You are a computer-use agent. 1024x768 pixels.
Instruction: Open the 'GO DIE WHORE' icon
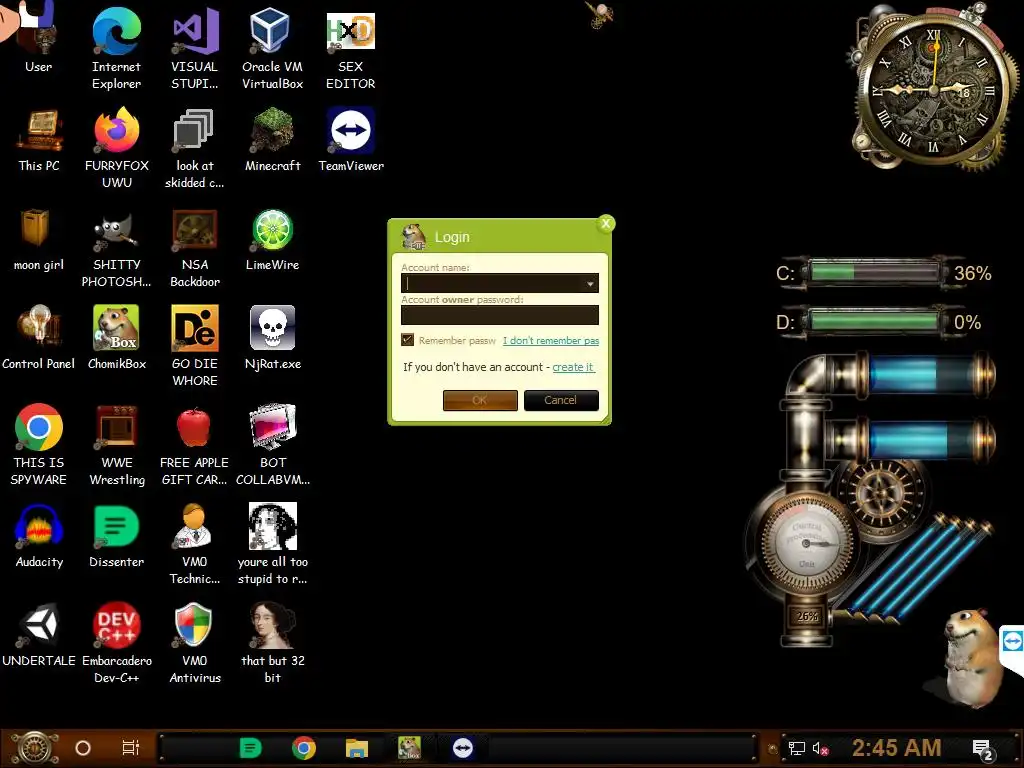(195, 345)
